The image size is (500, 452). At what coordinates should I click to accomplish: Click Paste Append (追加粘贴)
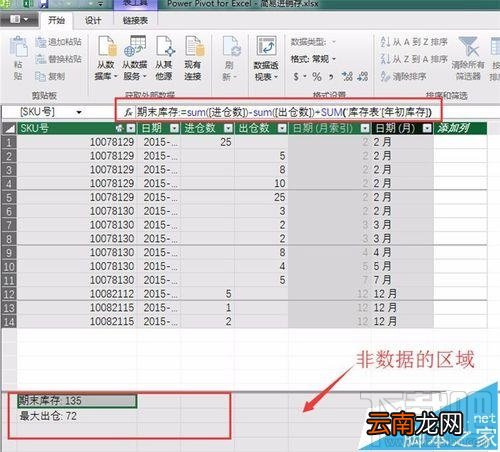[x=58, y=42]
